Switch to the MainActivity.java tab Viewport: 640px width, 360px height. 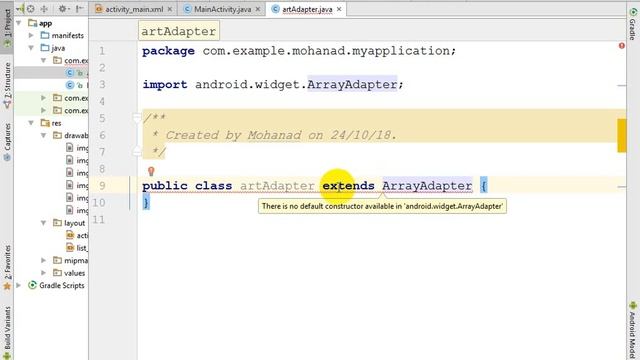click(222, 9)
